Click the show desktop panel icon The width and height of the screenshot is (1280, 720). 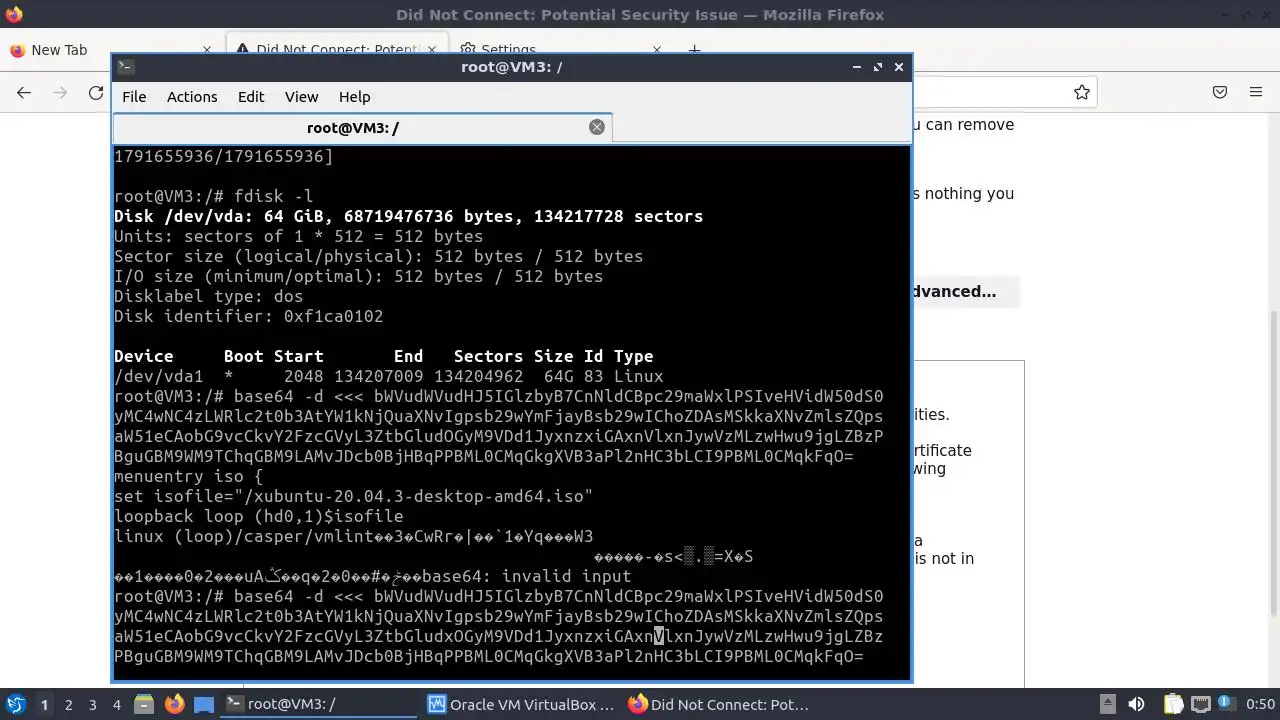(204, 704)
